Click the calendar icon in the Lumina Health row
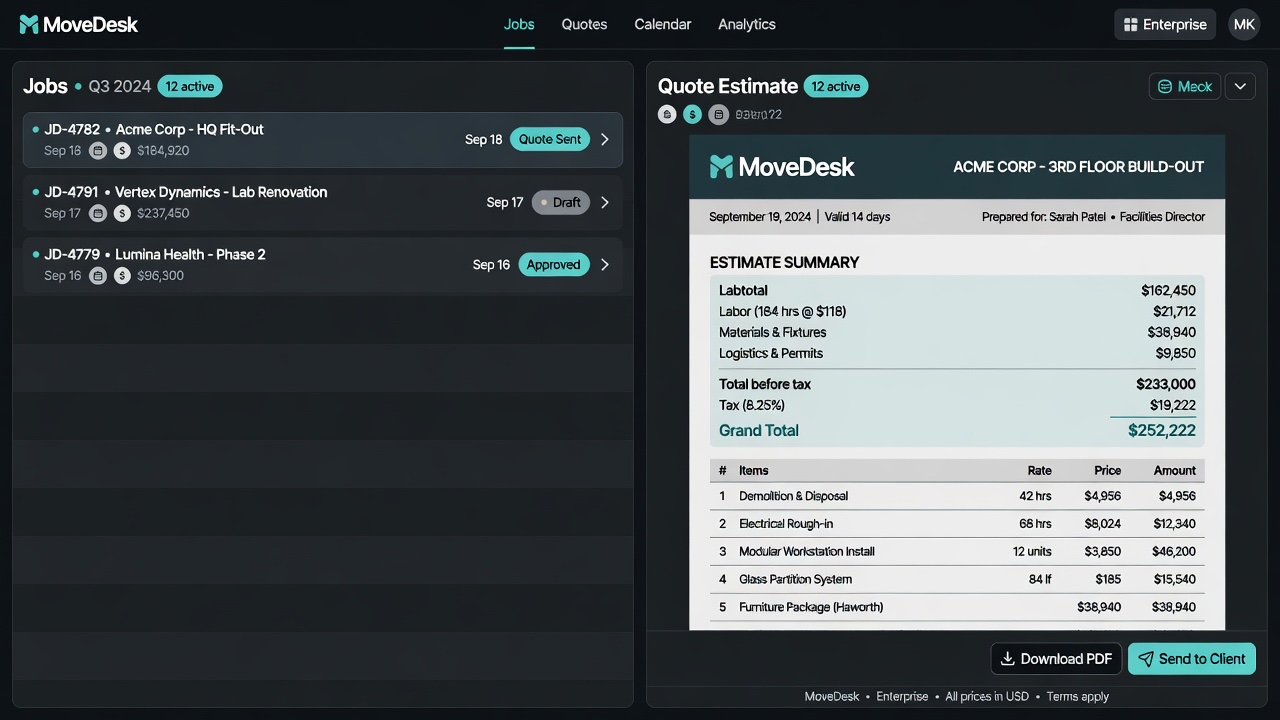Screen dimensions: 1280x720 point(98,275)
